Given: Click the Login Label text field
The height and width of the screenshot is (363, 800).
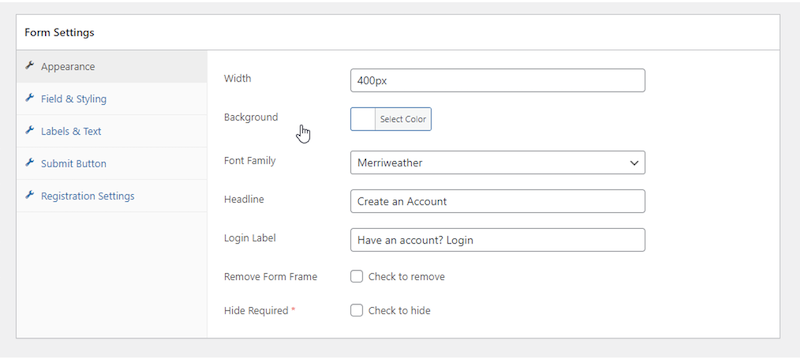Looking at the screenshot, I should [x=497, y=240].
